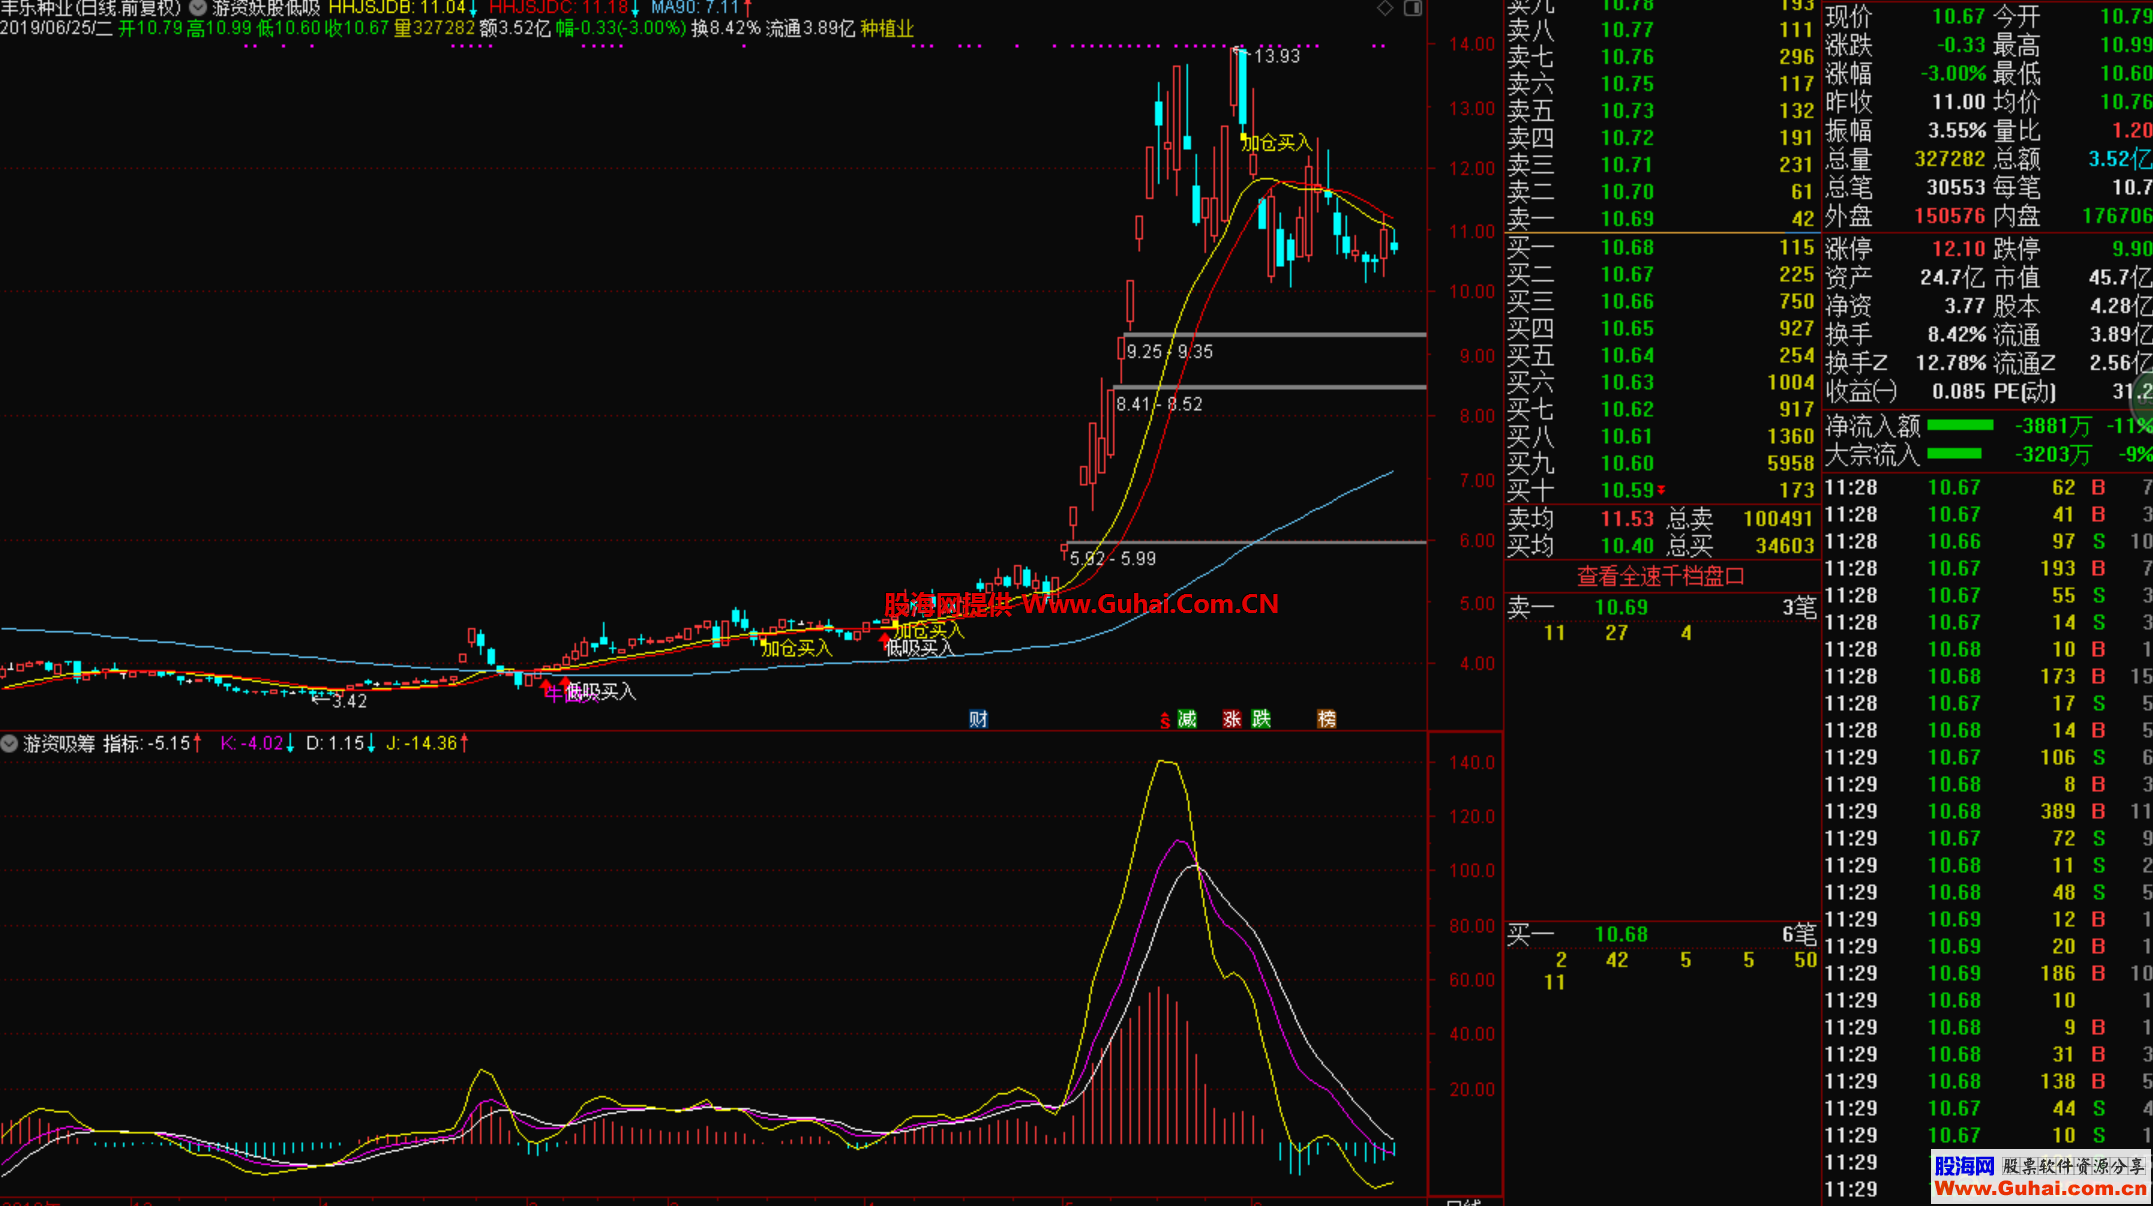Open the 游资吸筹 sub-indicator dropdown circle

point(10,743)
